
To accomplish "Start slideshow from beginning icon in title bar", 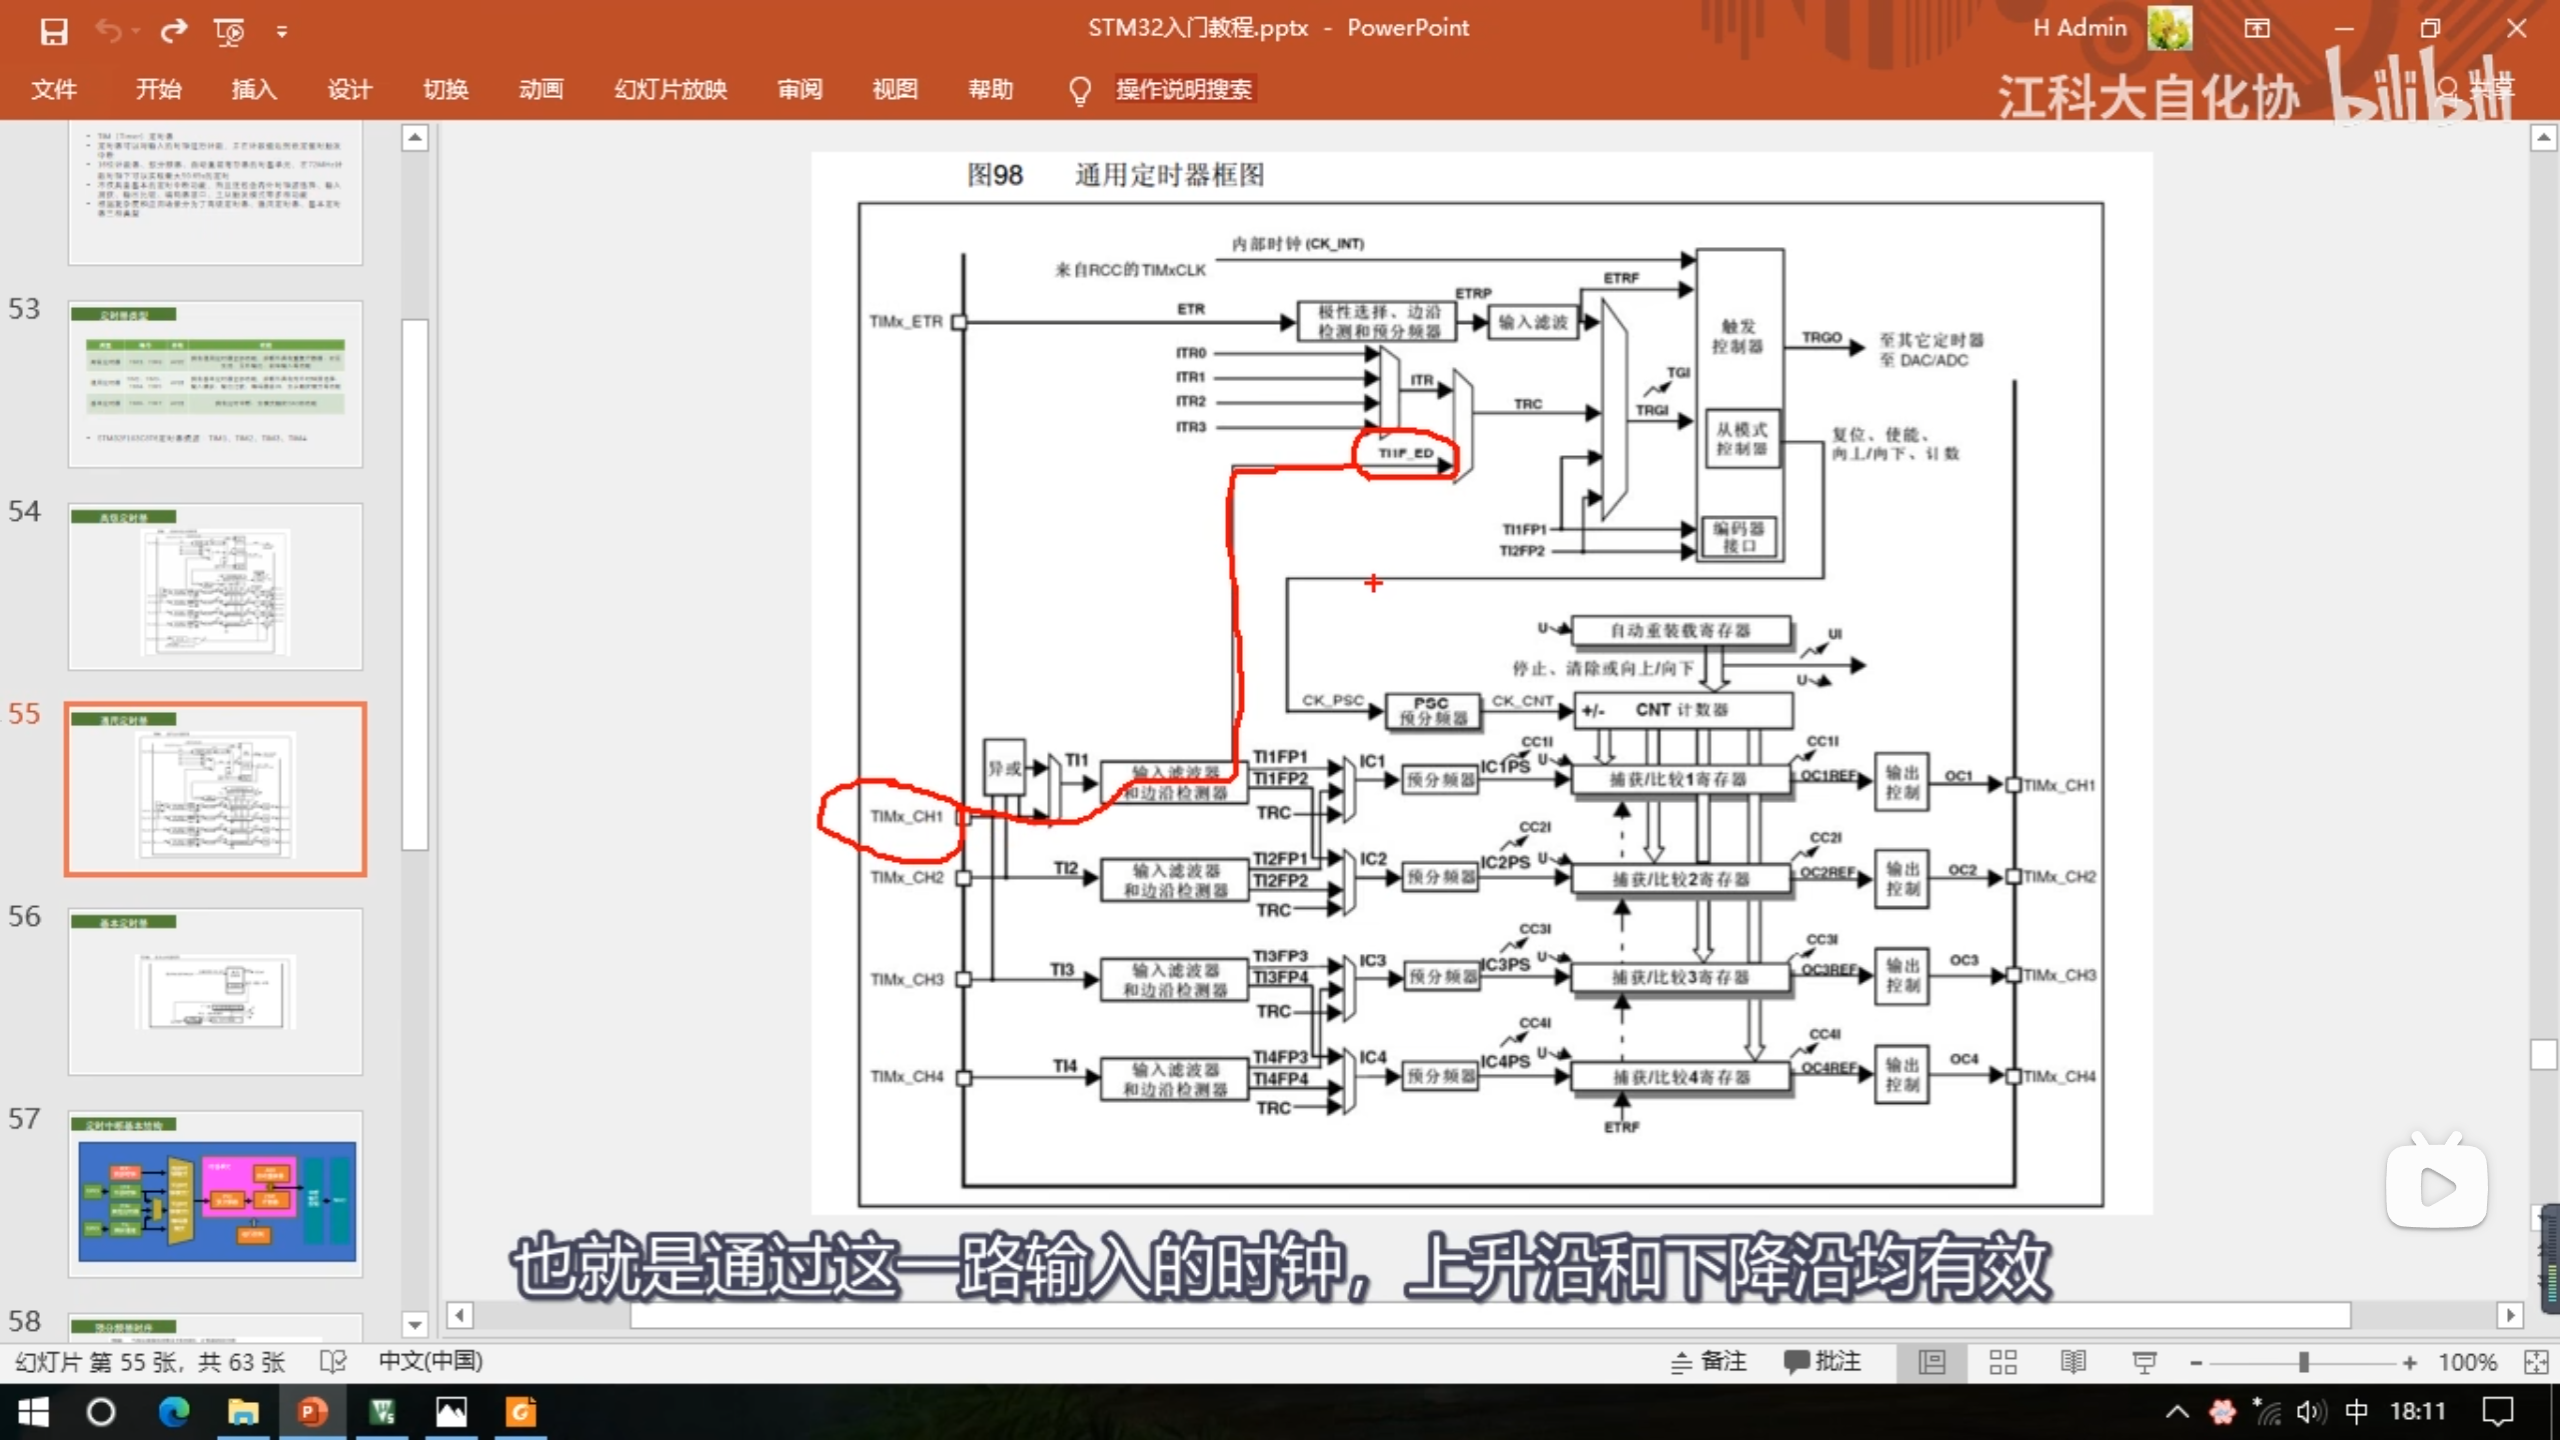I will pos(229,31).
